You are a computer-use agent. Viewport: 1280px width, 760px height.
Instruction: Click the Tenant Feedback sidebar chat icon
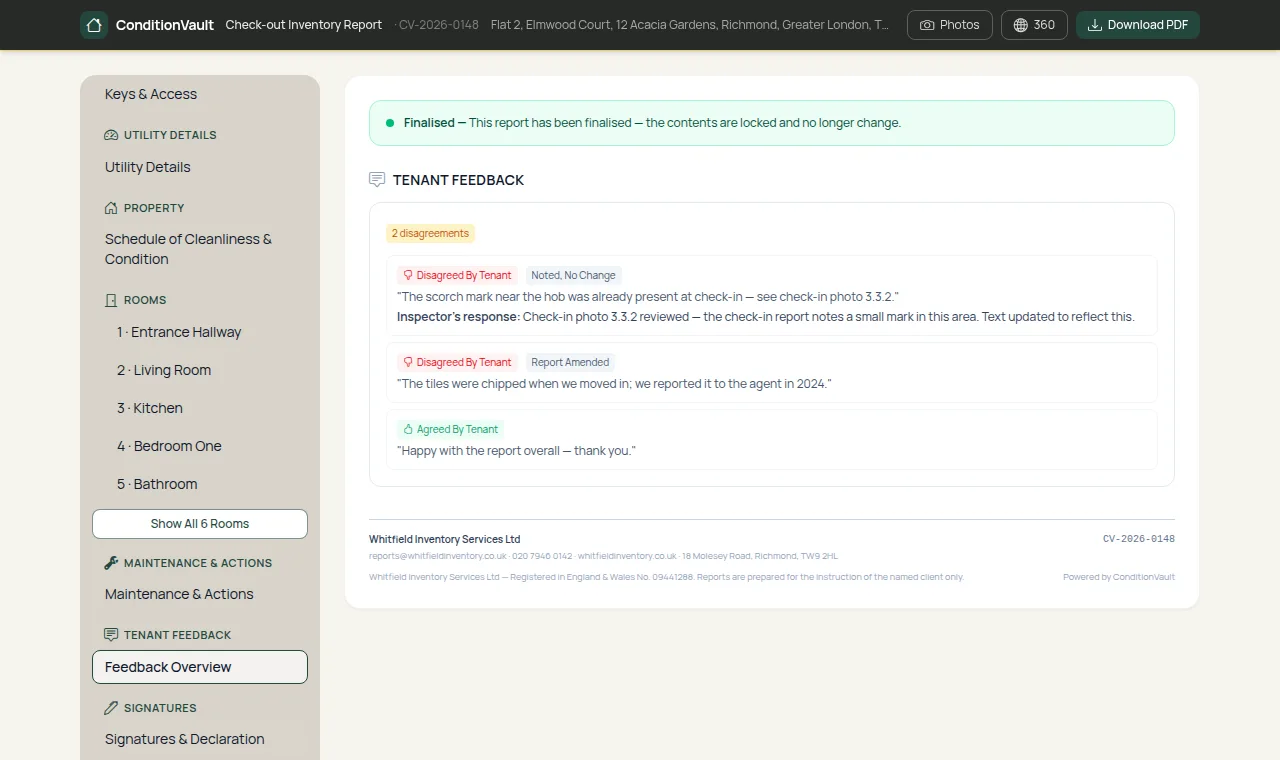click(x=111, y=635)
